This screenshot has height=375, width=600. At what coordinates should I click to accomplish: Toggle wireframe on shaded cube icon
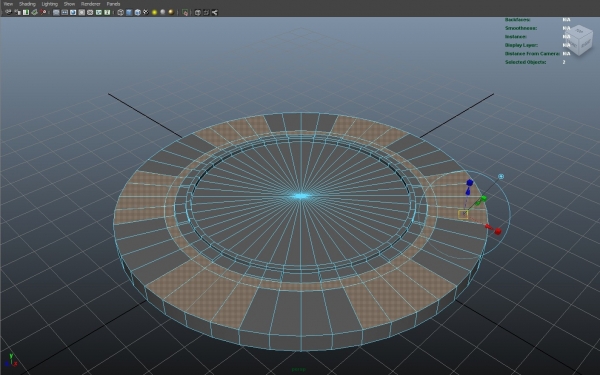(137, 12)
